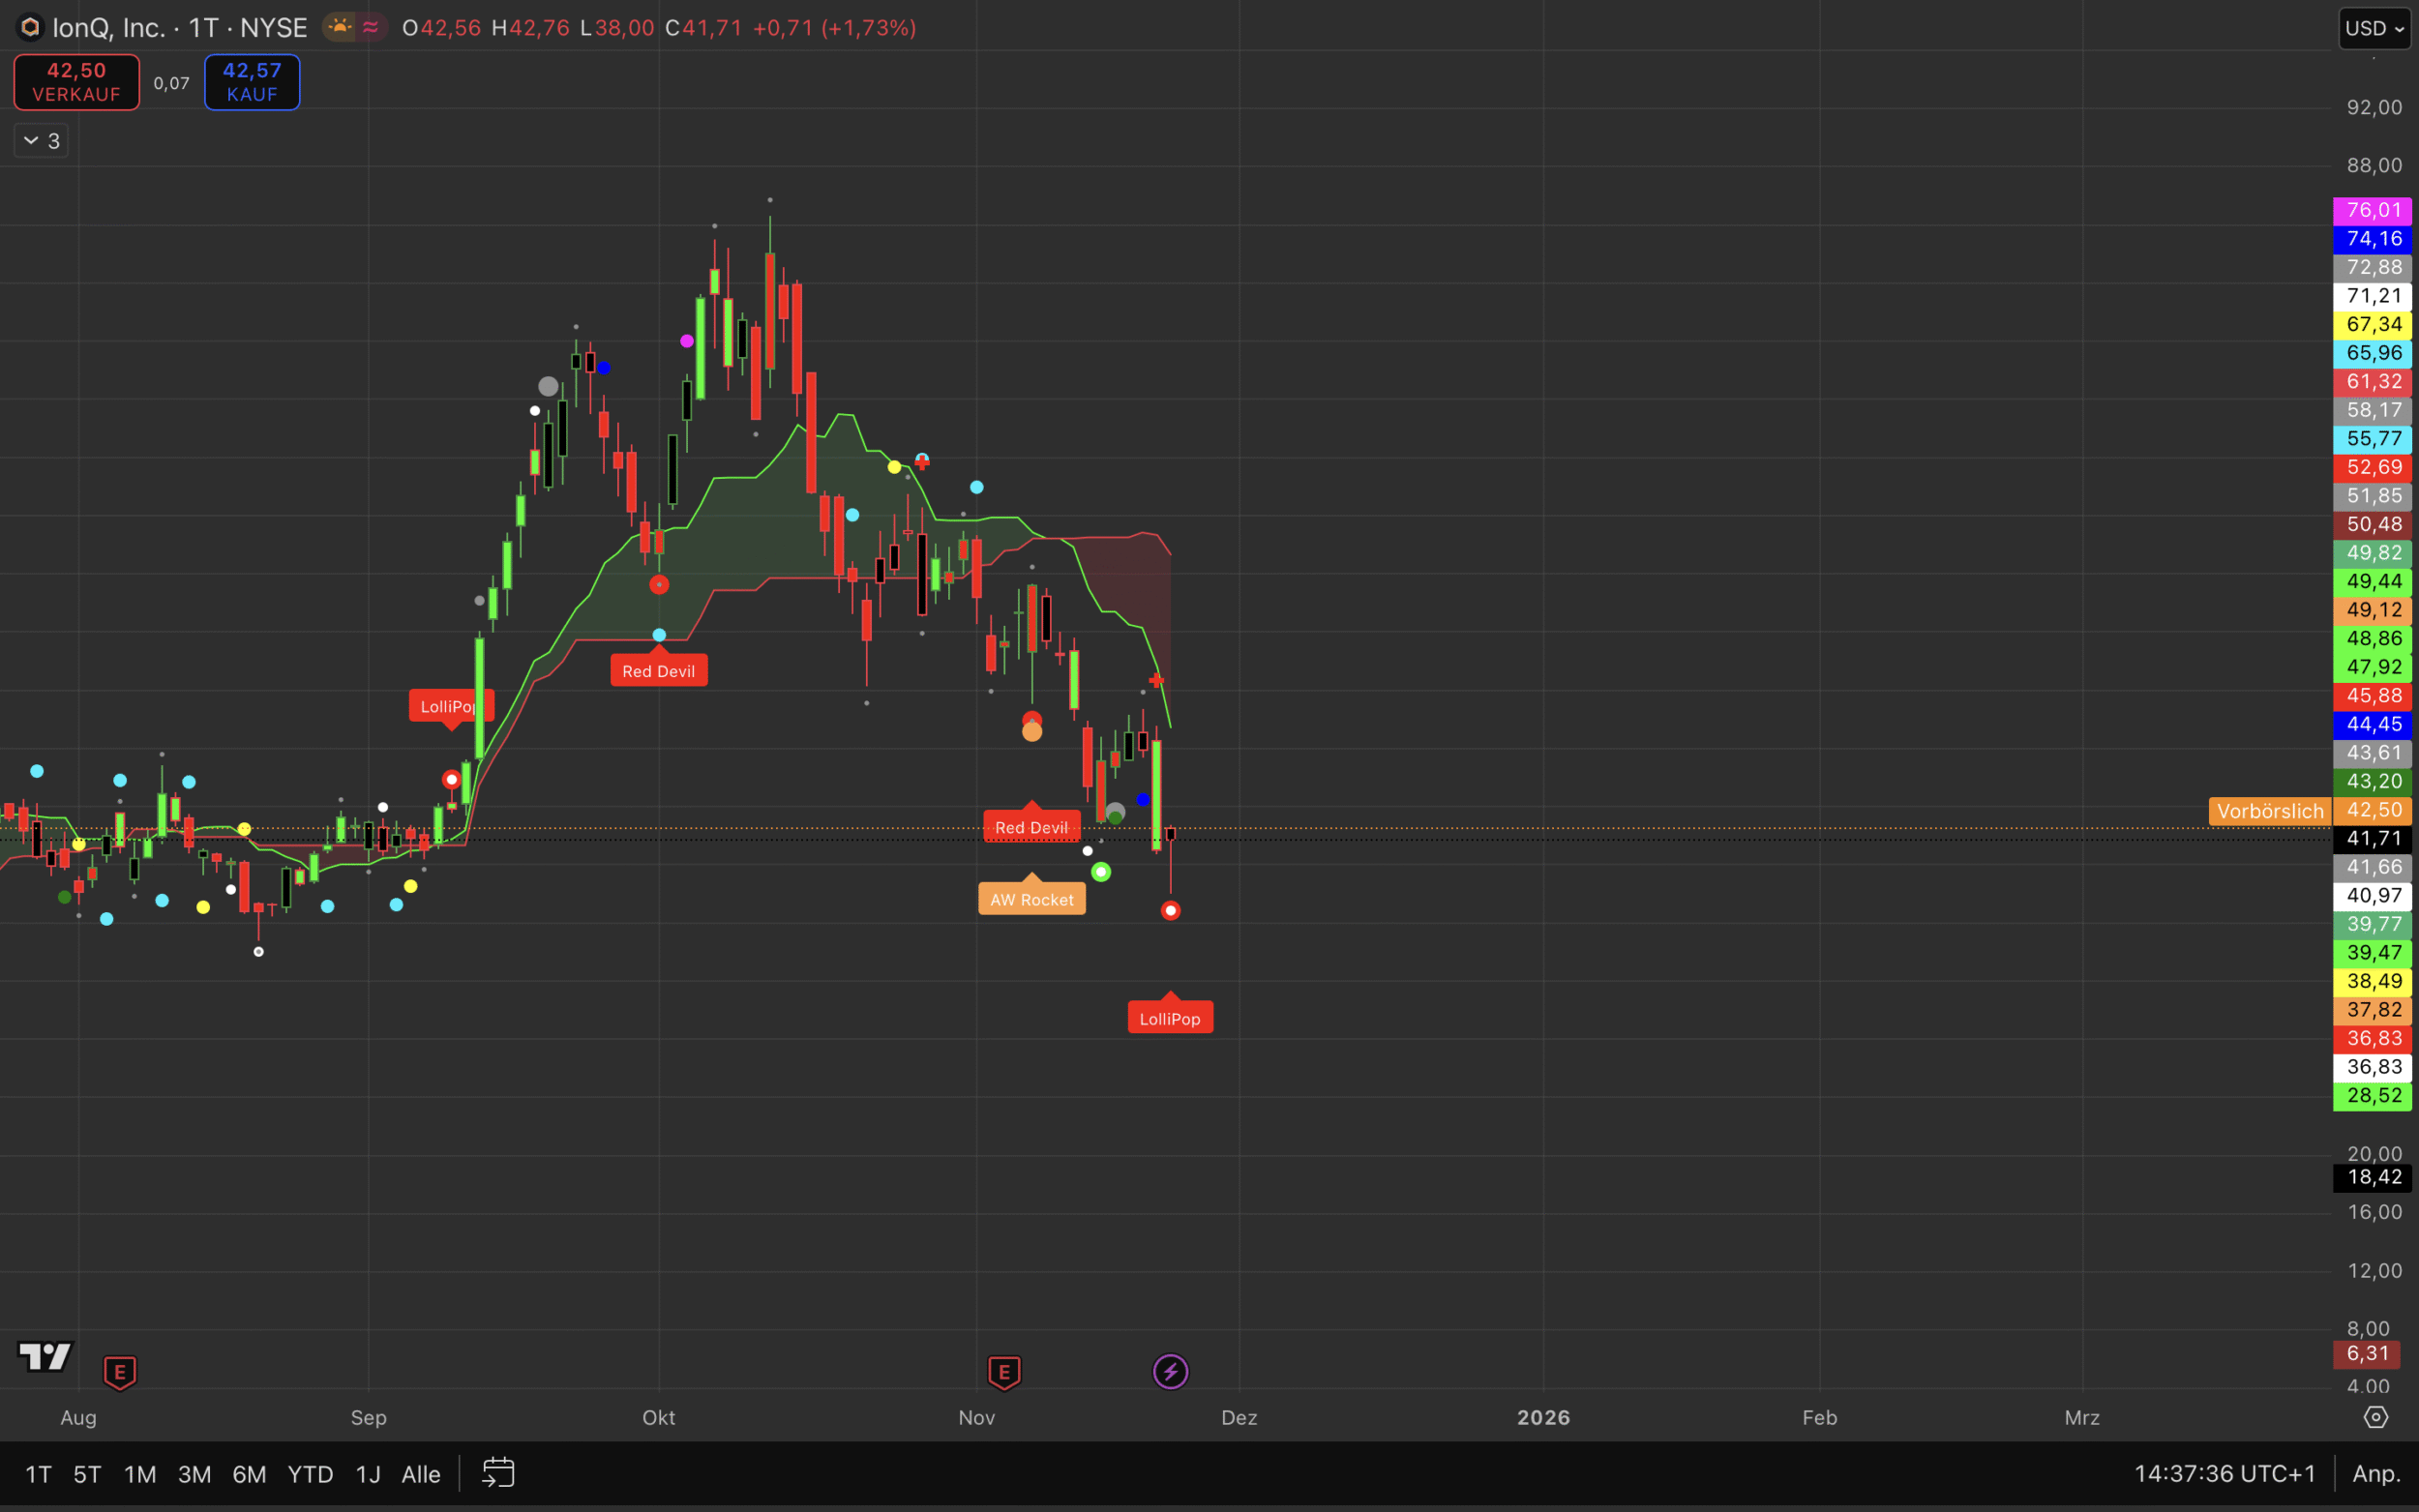Toggle the Anp. adjustment setting
Screen dimensions: 2419x1512
pos(2376,1473)
